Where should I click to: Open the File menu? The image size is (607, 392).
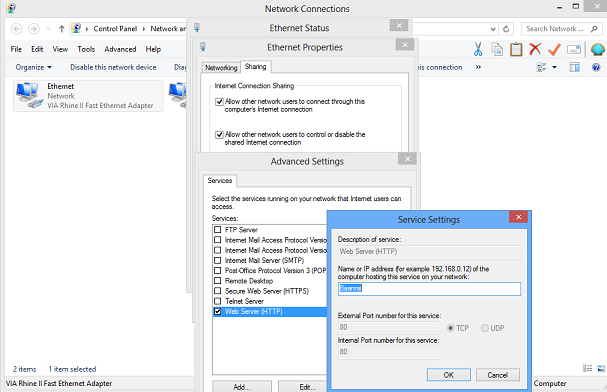point(16,49)
